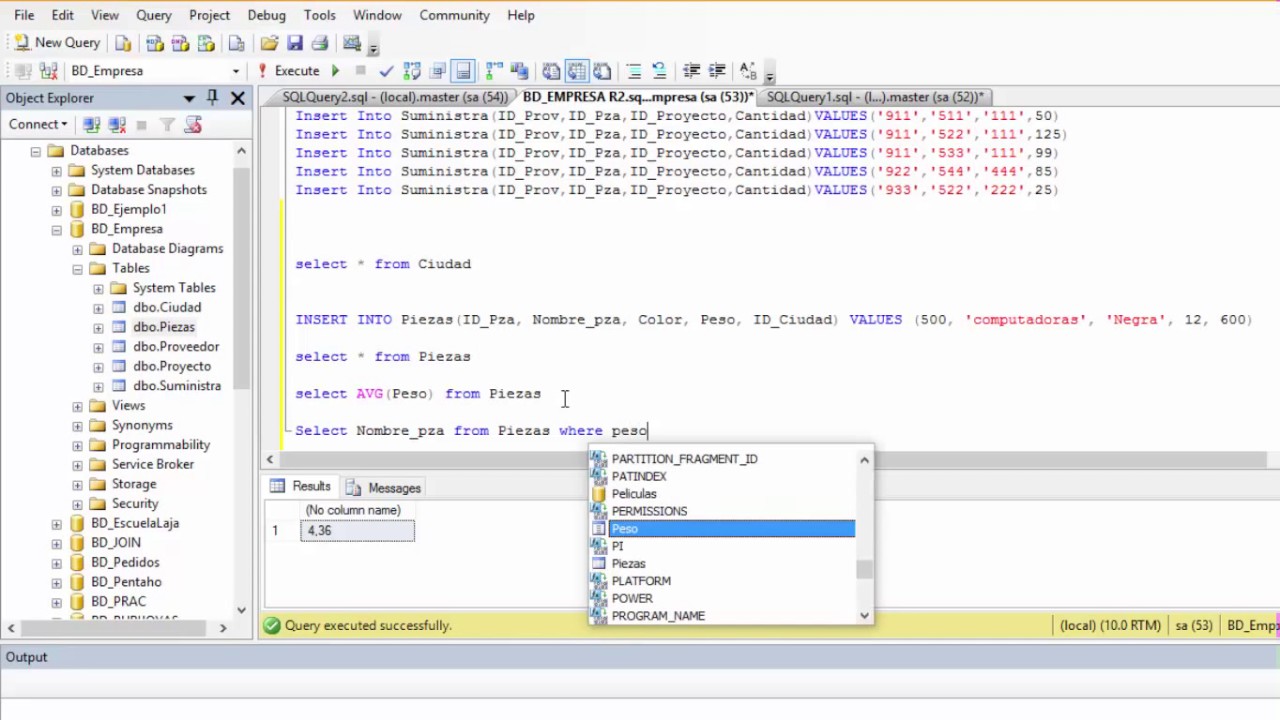Click the Increase Indent icon
Screen dimensions: 1280x720
click(x=717, y=71)
